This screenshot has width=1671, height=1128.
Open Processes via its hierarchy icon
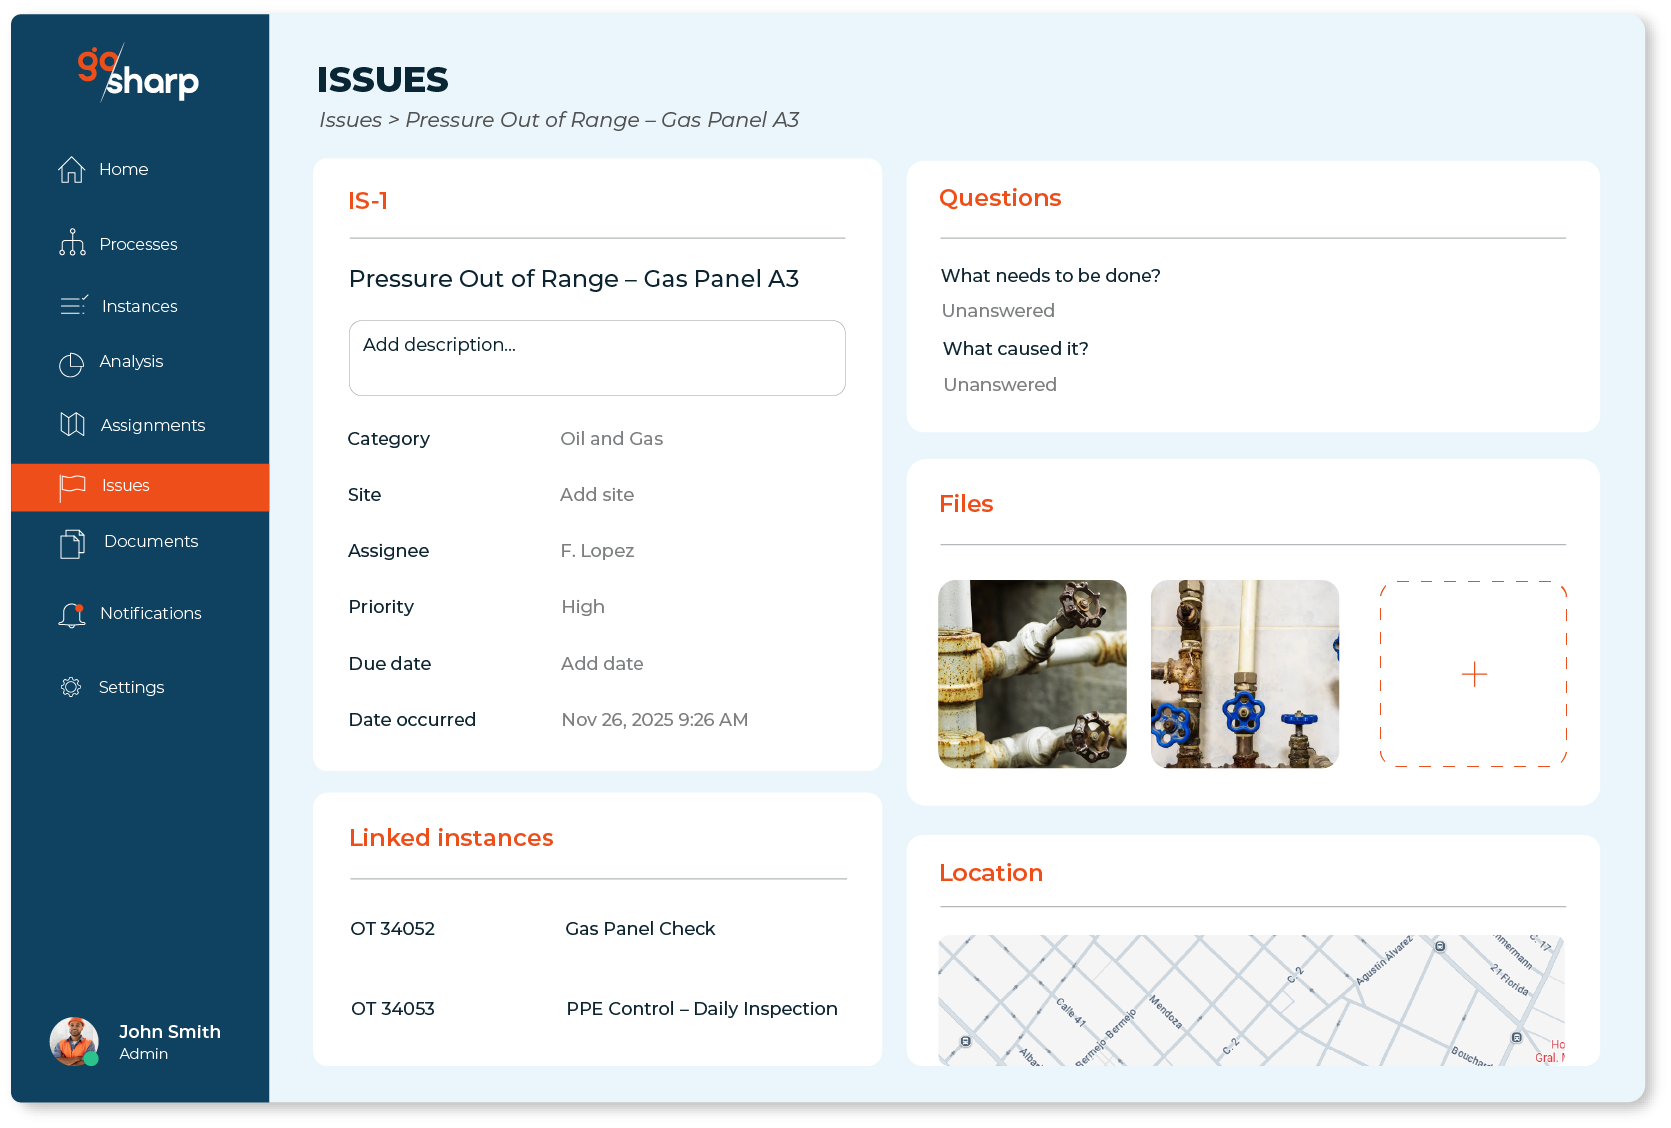click(72, 243)
